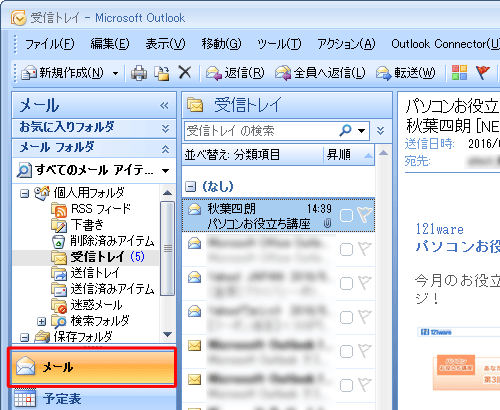Open the 表示(V) menu
The height and width of the screenshot is (410, 500).
(165, 44)
